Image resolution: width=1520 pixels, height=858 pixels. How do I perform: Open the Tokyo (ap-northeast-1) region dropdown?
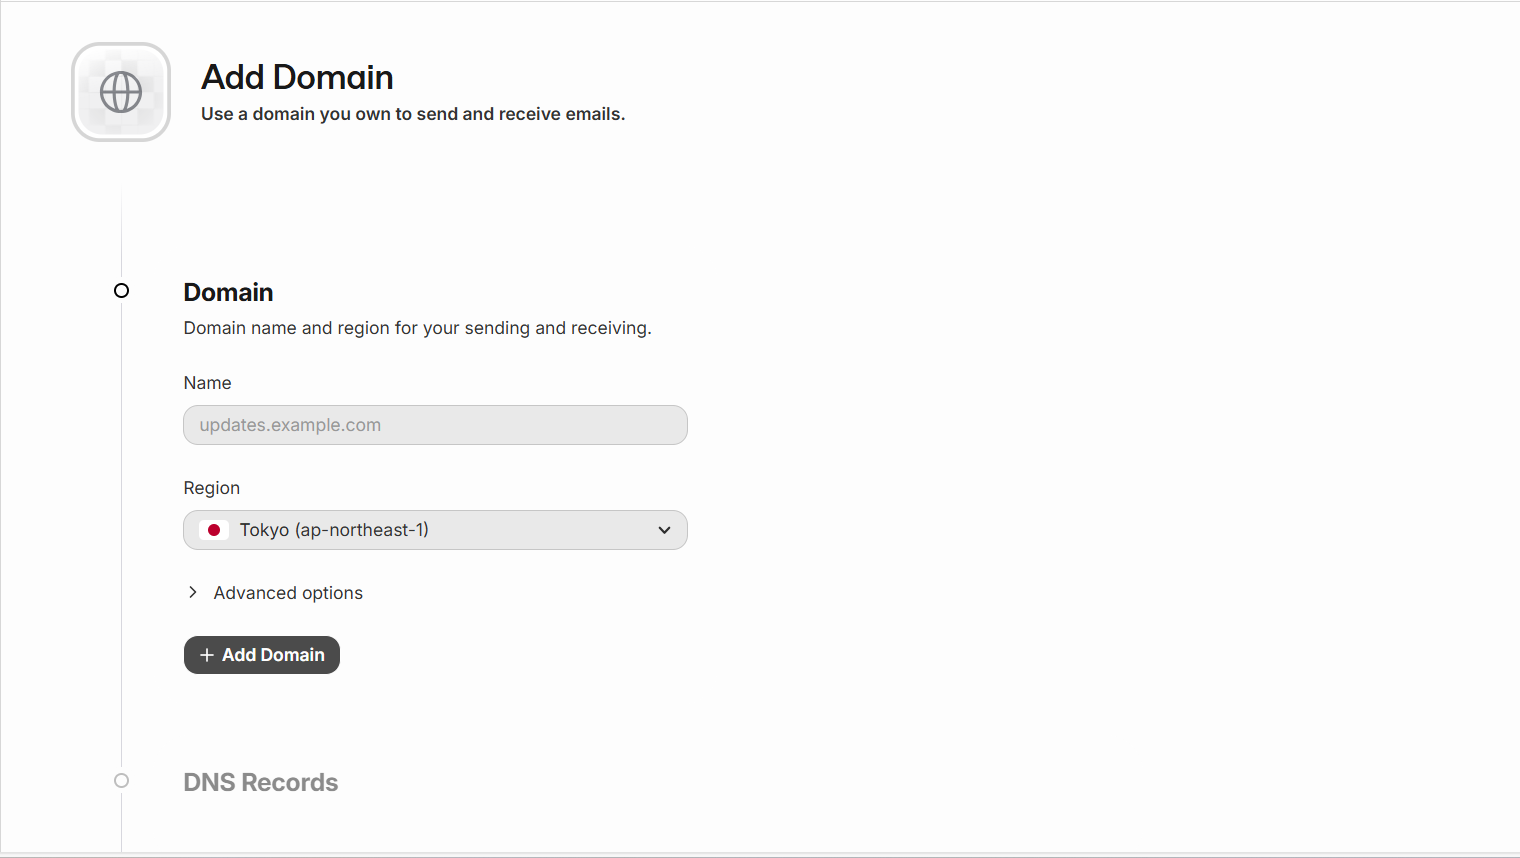tap(435, 530)
